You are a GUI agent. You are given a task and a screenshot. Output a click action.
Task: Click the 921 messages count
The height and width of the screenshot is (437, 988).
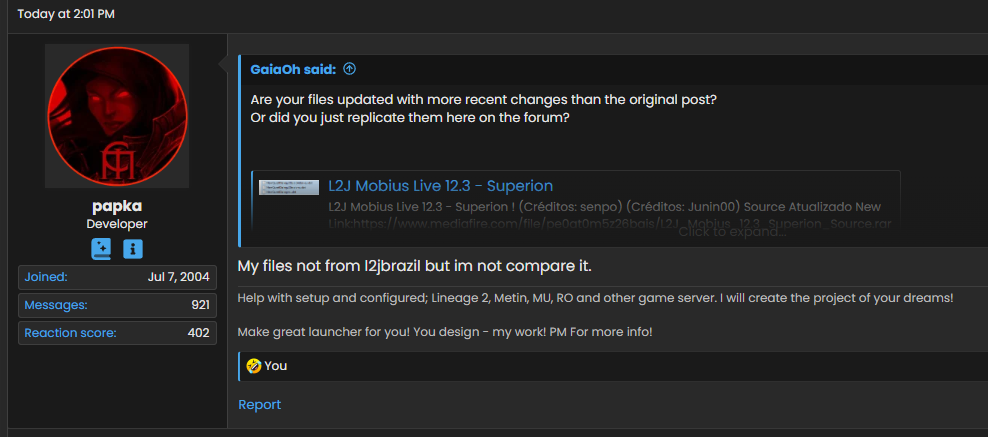coord(199,305)
